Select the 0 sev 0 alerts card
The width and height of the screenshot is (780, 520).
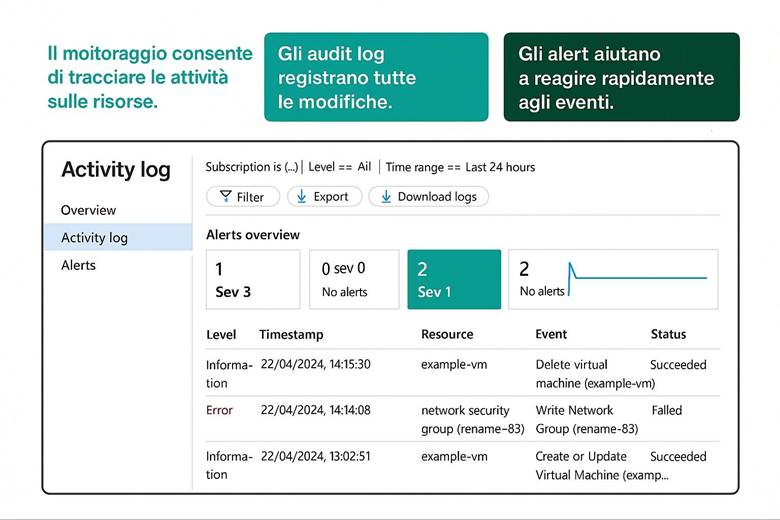pos(353,280)
